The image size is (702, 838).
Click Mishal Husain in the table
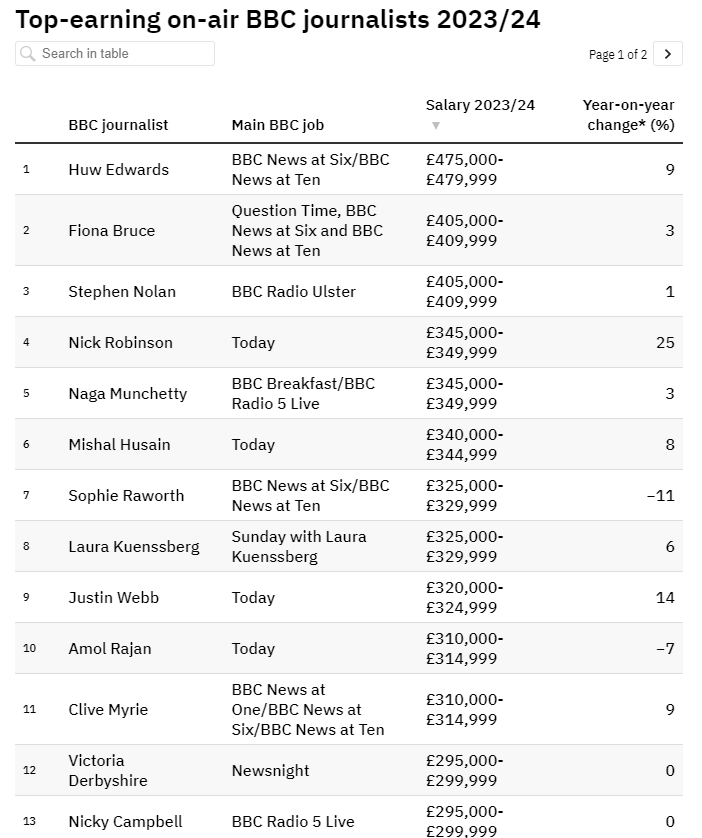[x=119, y=445]
